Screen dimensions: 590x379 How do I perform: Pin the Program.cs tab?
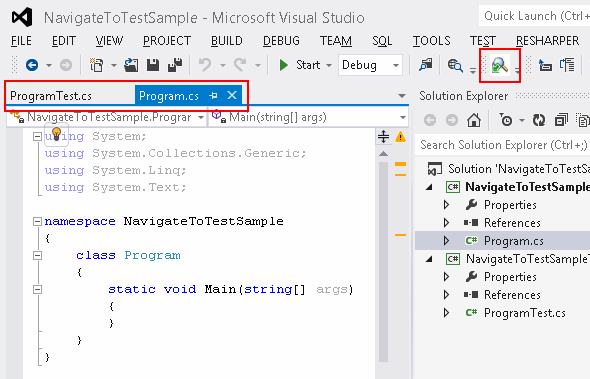point(213,96)
